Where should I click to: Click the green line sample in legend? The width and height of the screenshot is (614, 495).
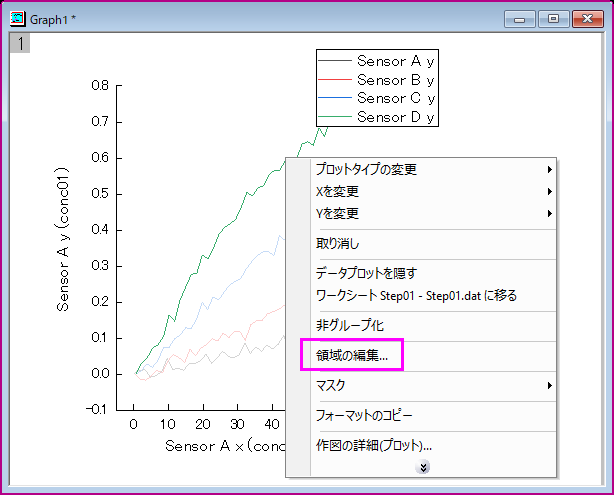coord(335,116)
